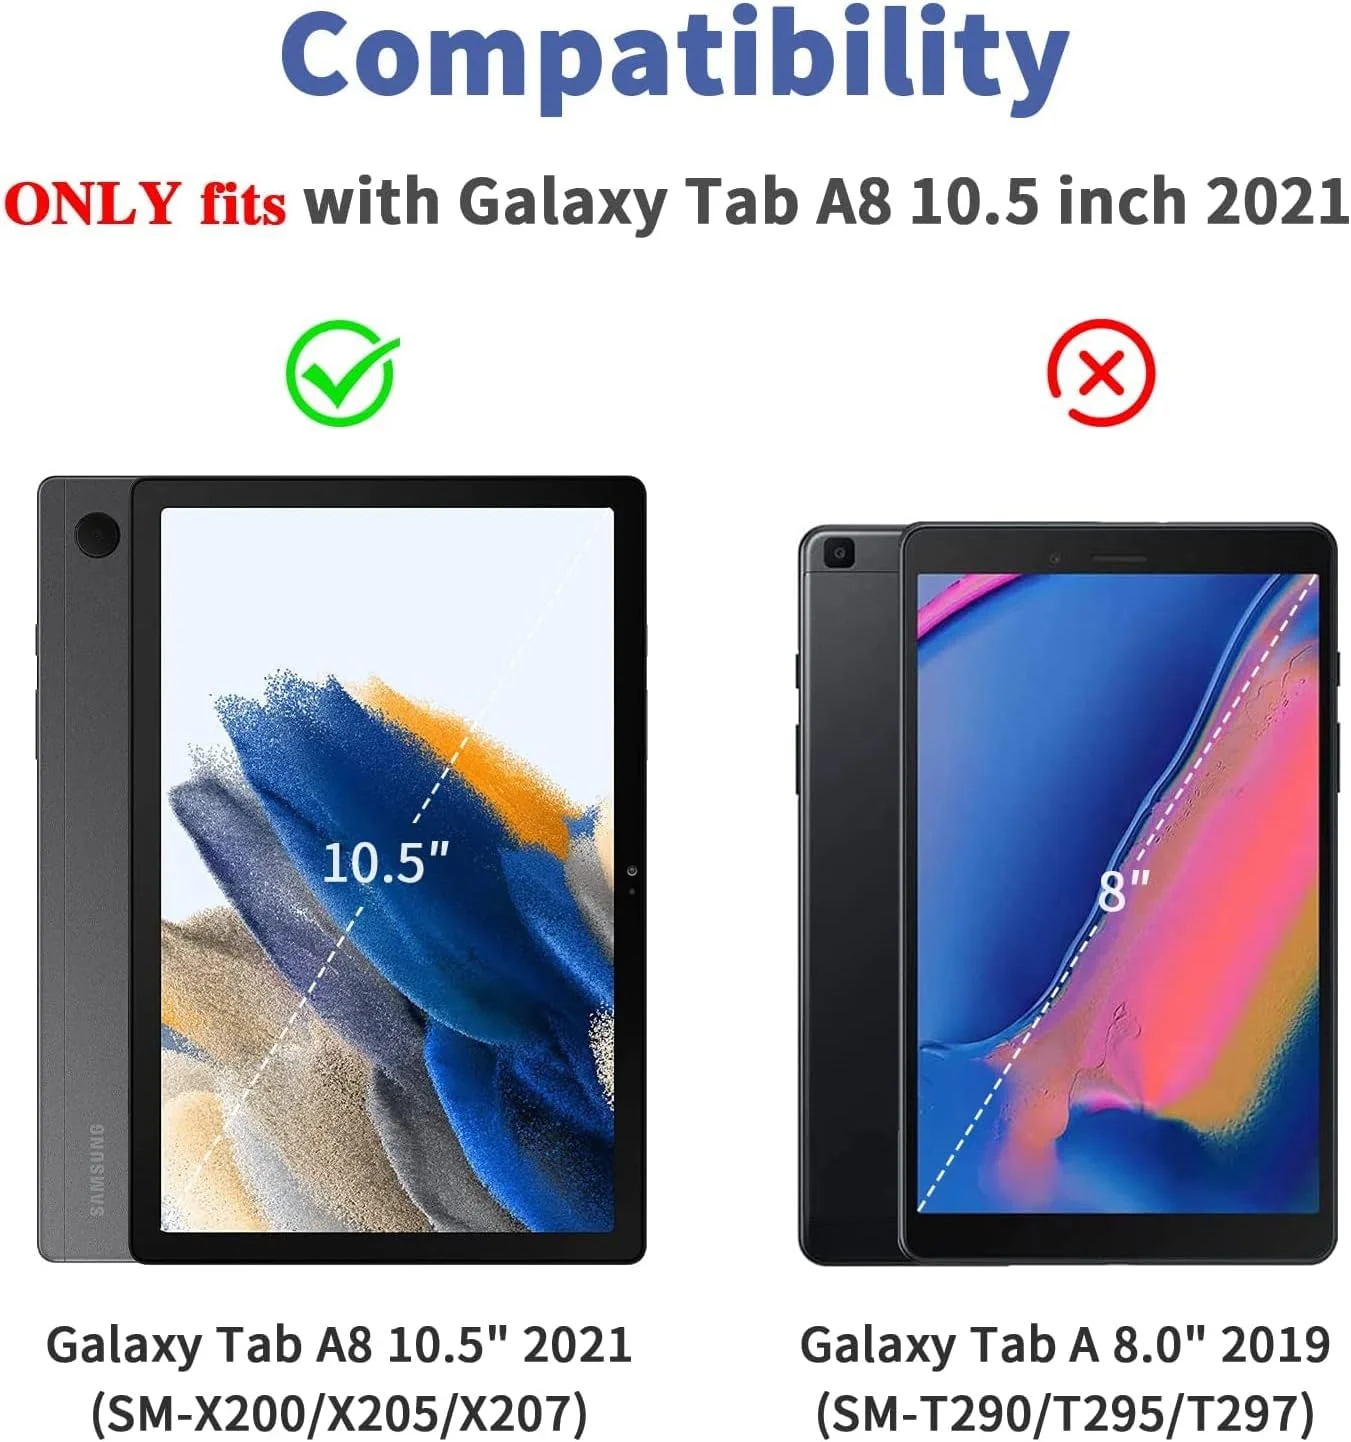Click the rear camera on Tab A 8.0
1351x1442 pixels.
(838, 552)
